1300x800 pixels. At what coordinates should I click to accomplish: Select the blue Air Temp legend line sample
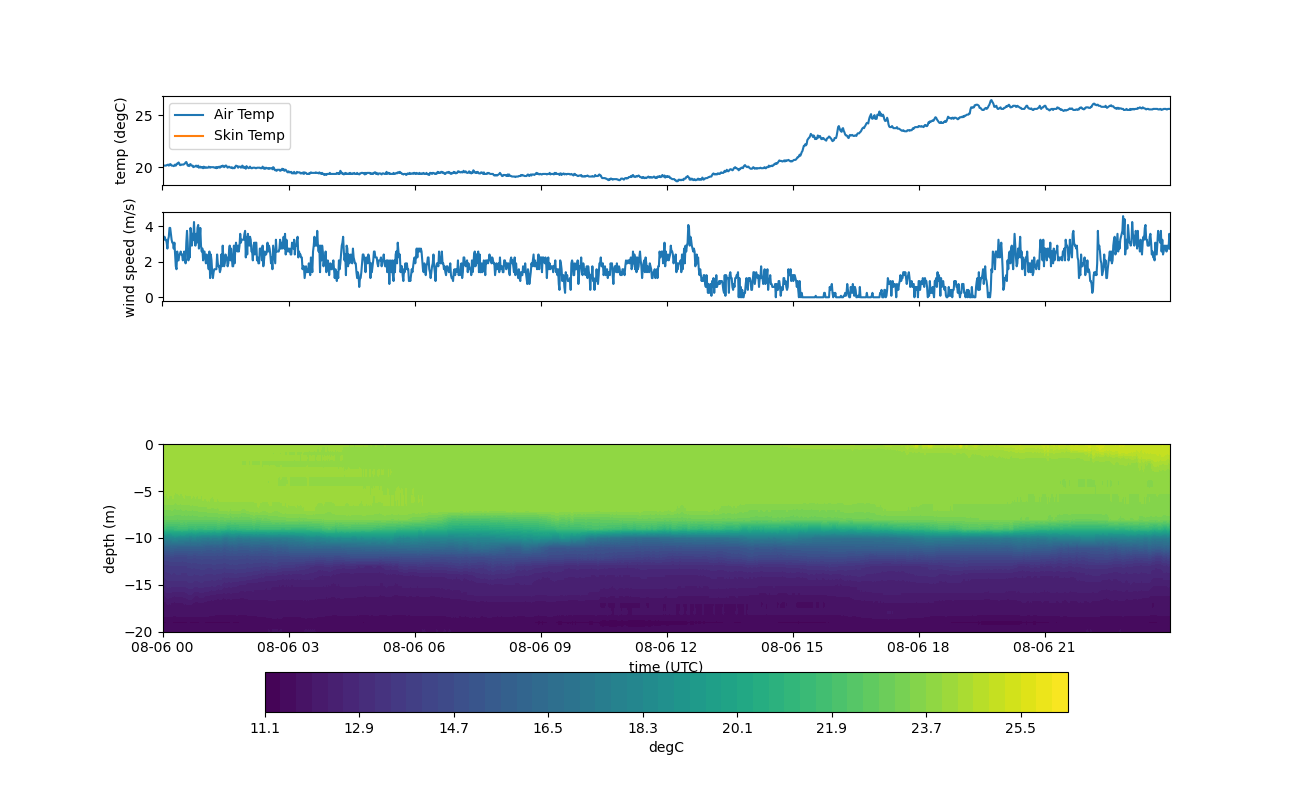pyautogui.click(x=189, y=114)
